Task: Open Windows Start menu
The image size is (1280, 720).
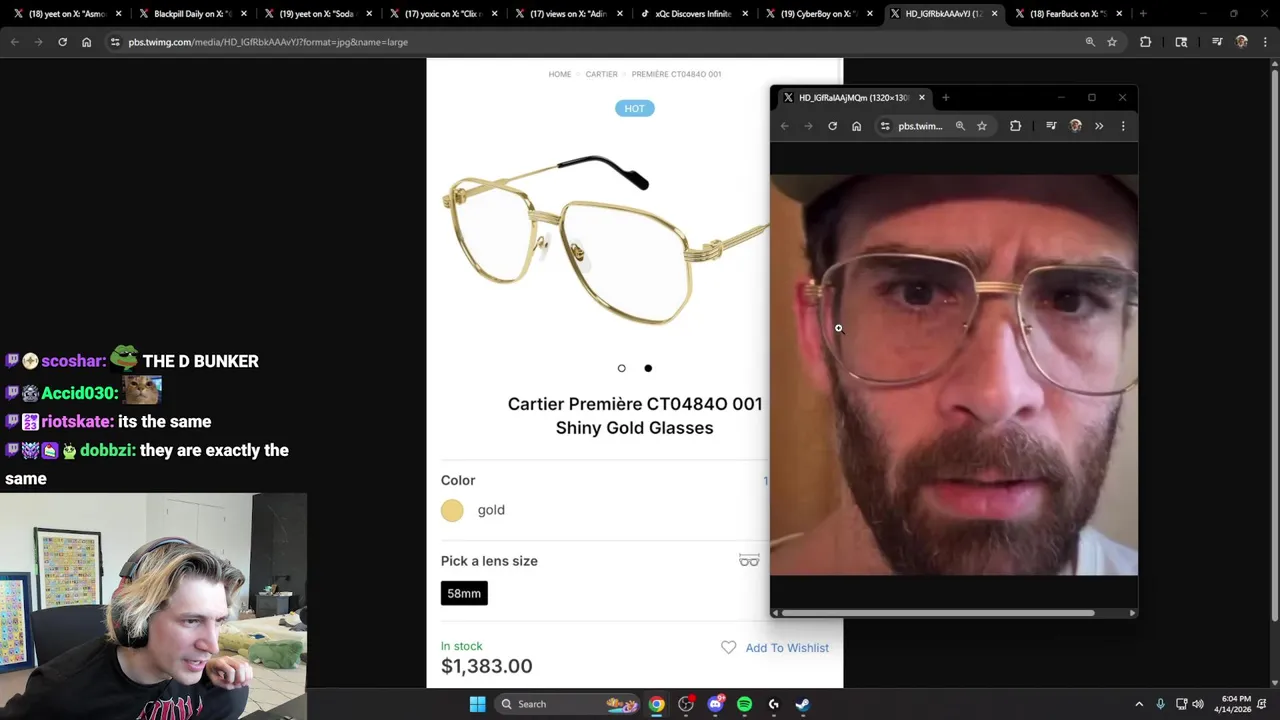Action: [477, 704]
